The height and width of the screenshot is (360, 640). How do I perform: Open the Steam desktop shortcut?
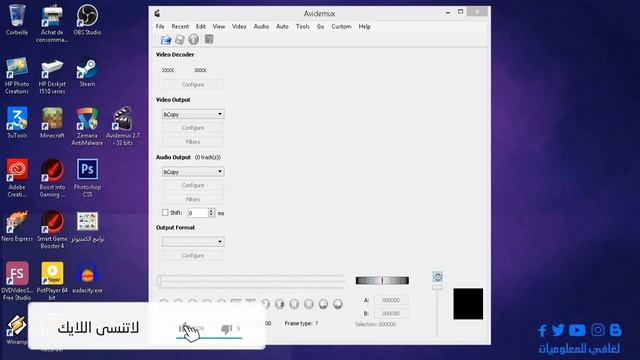coord(87,73)
